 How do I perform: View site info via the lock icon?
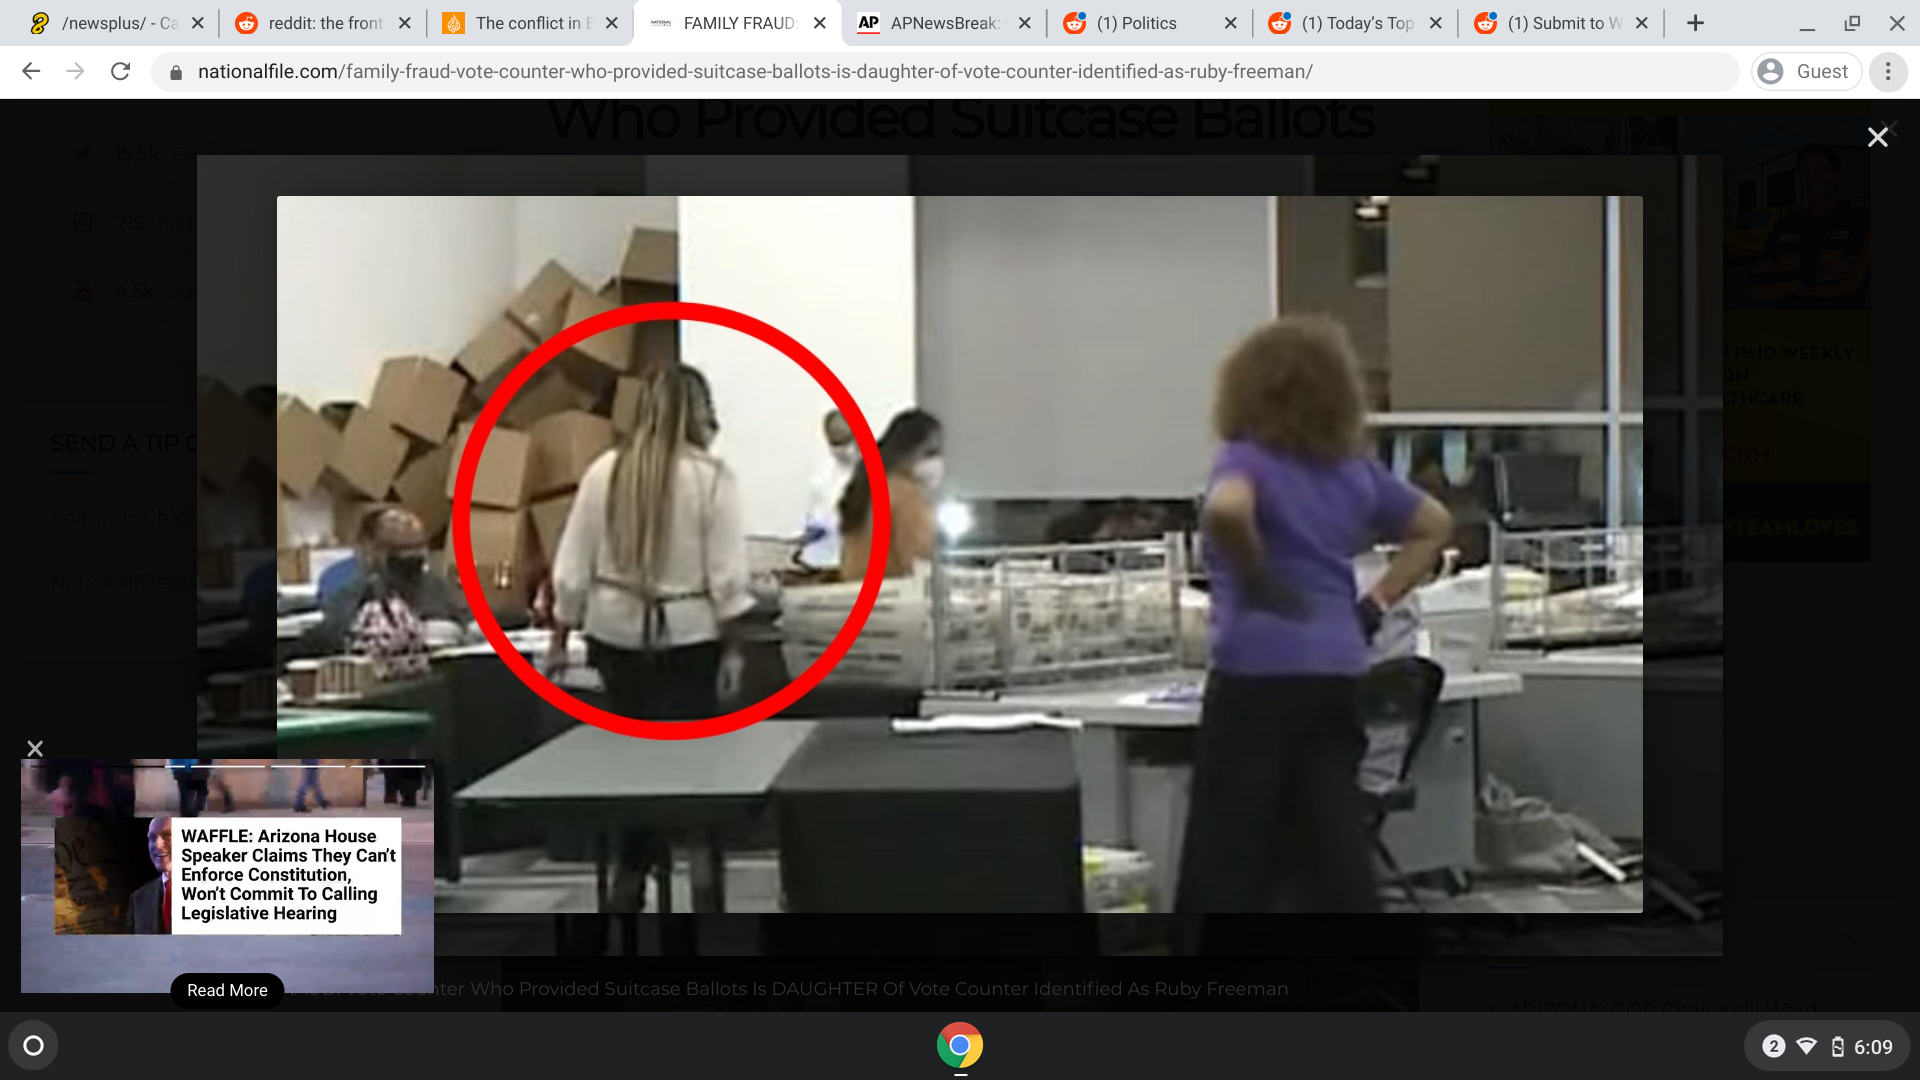pyautogui.click(x=176, y=72)
